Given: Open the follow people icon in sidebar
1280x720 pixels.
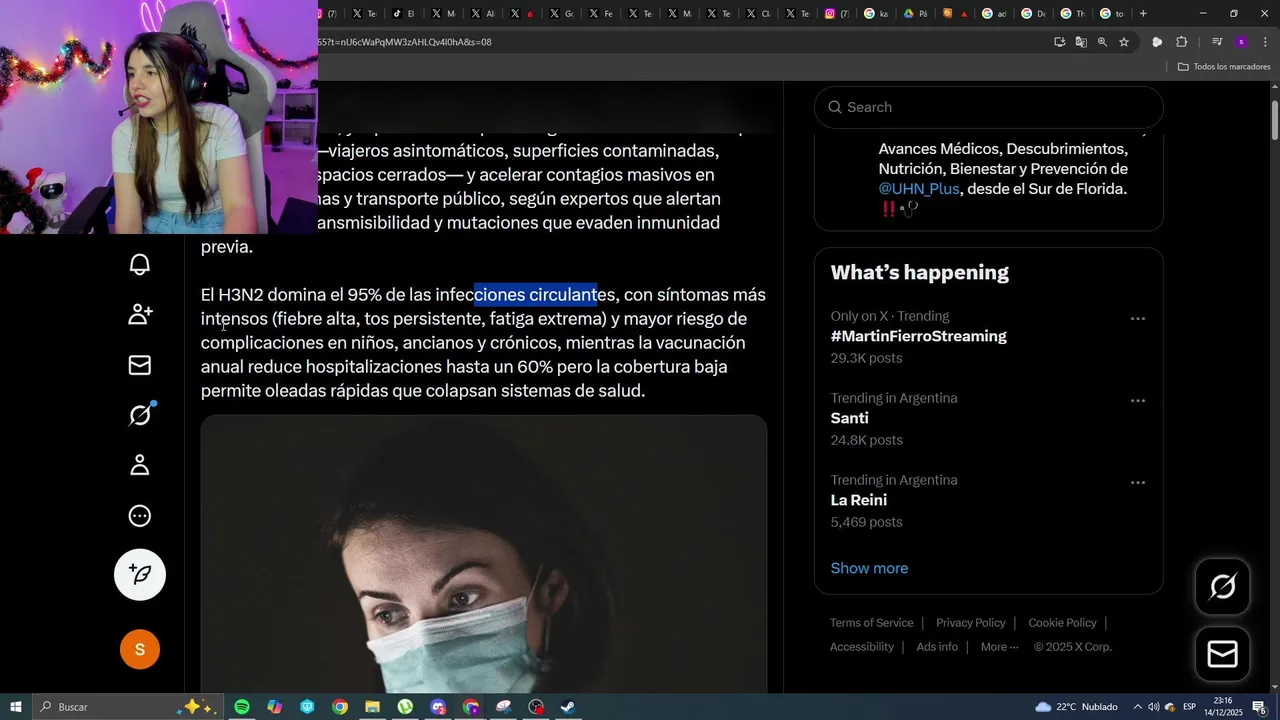Looking at the screenshot, I should point(140,314).
